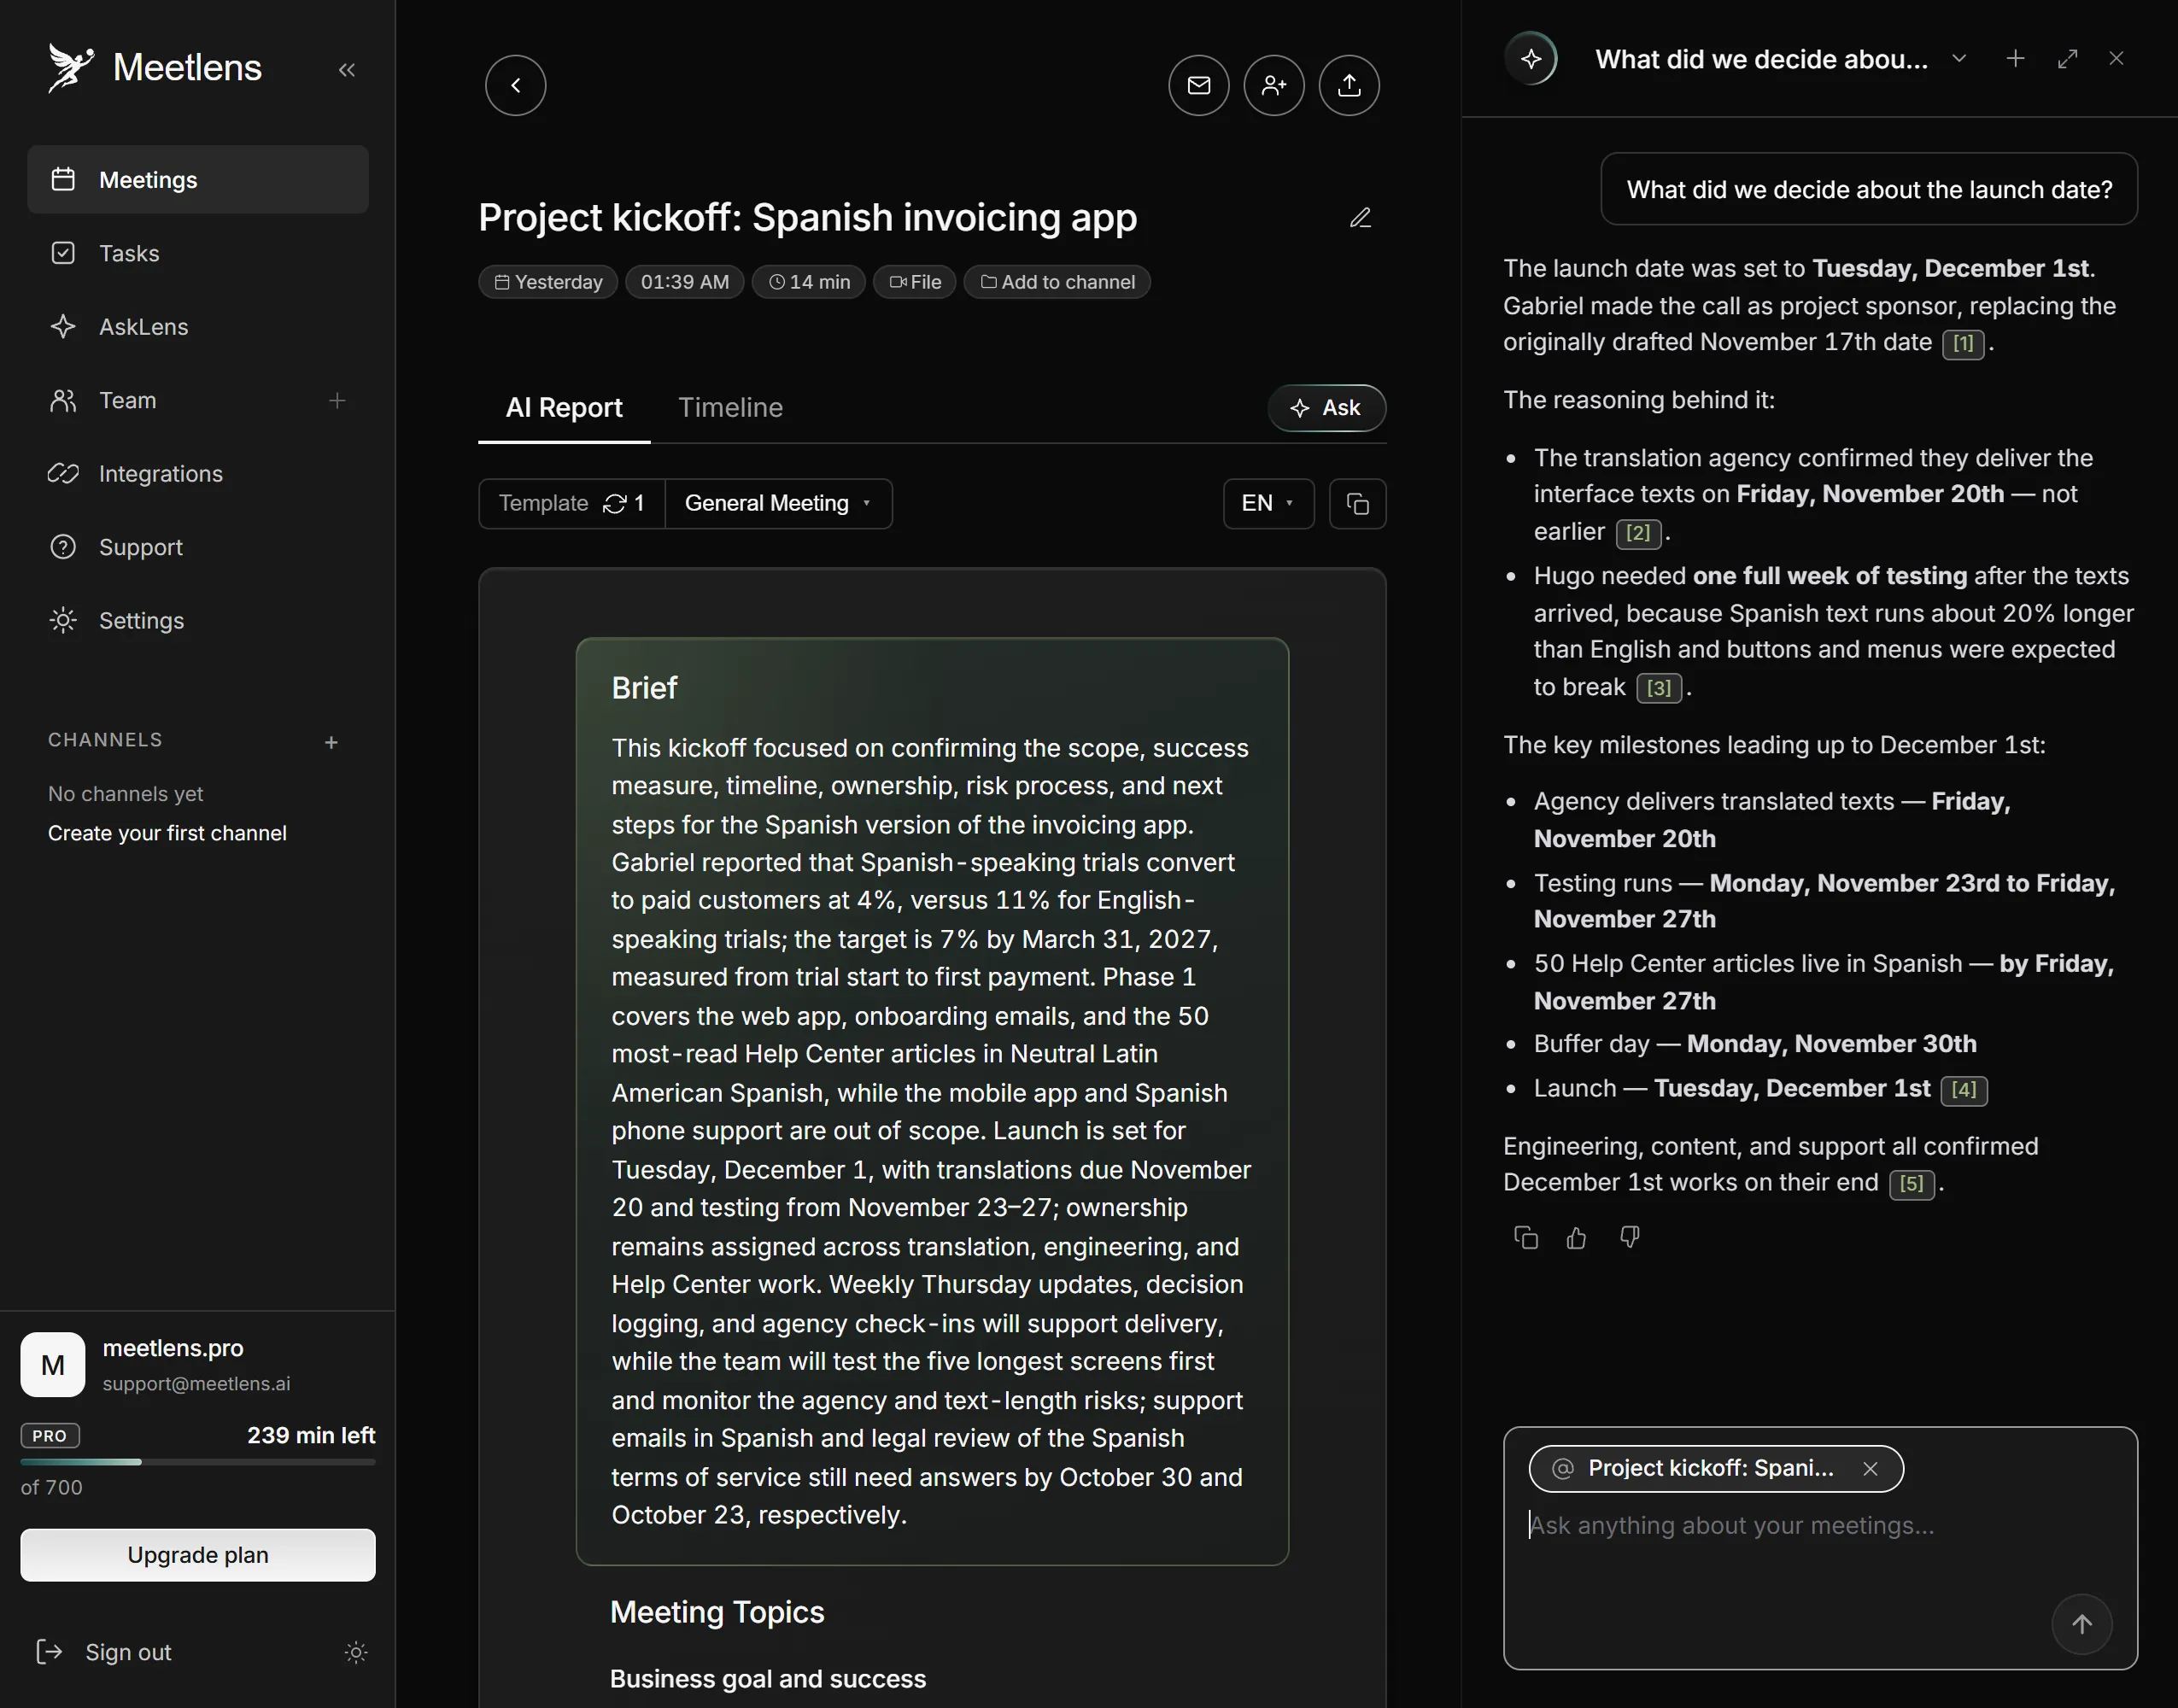This screenshot has height=1708, width=2178.
Task: Regenerate template with refresh counter
Action: [624, 504]
